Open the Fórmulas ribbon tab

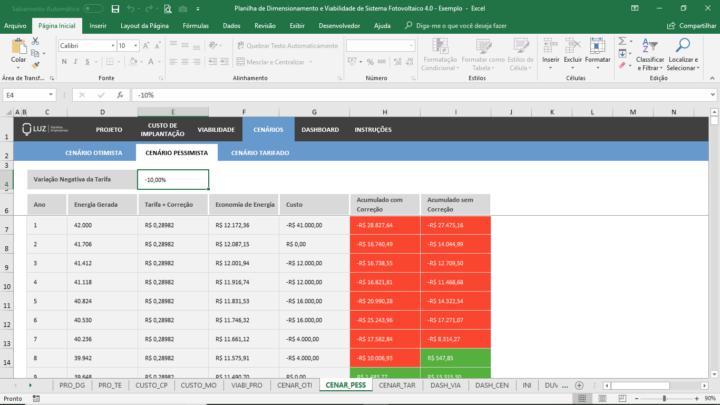click(195, 25)
